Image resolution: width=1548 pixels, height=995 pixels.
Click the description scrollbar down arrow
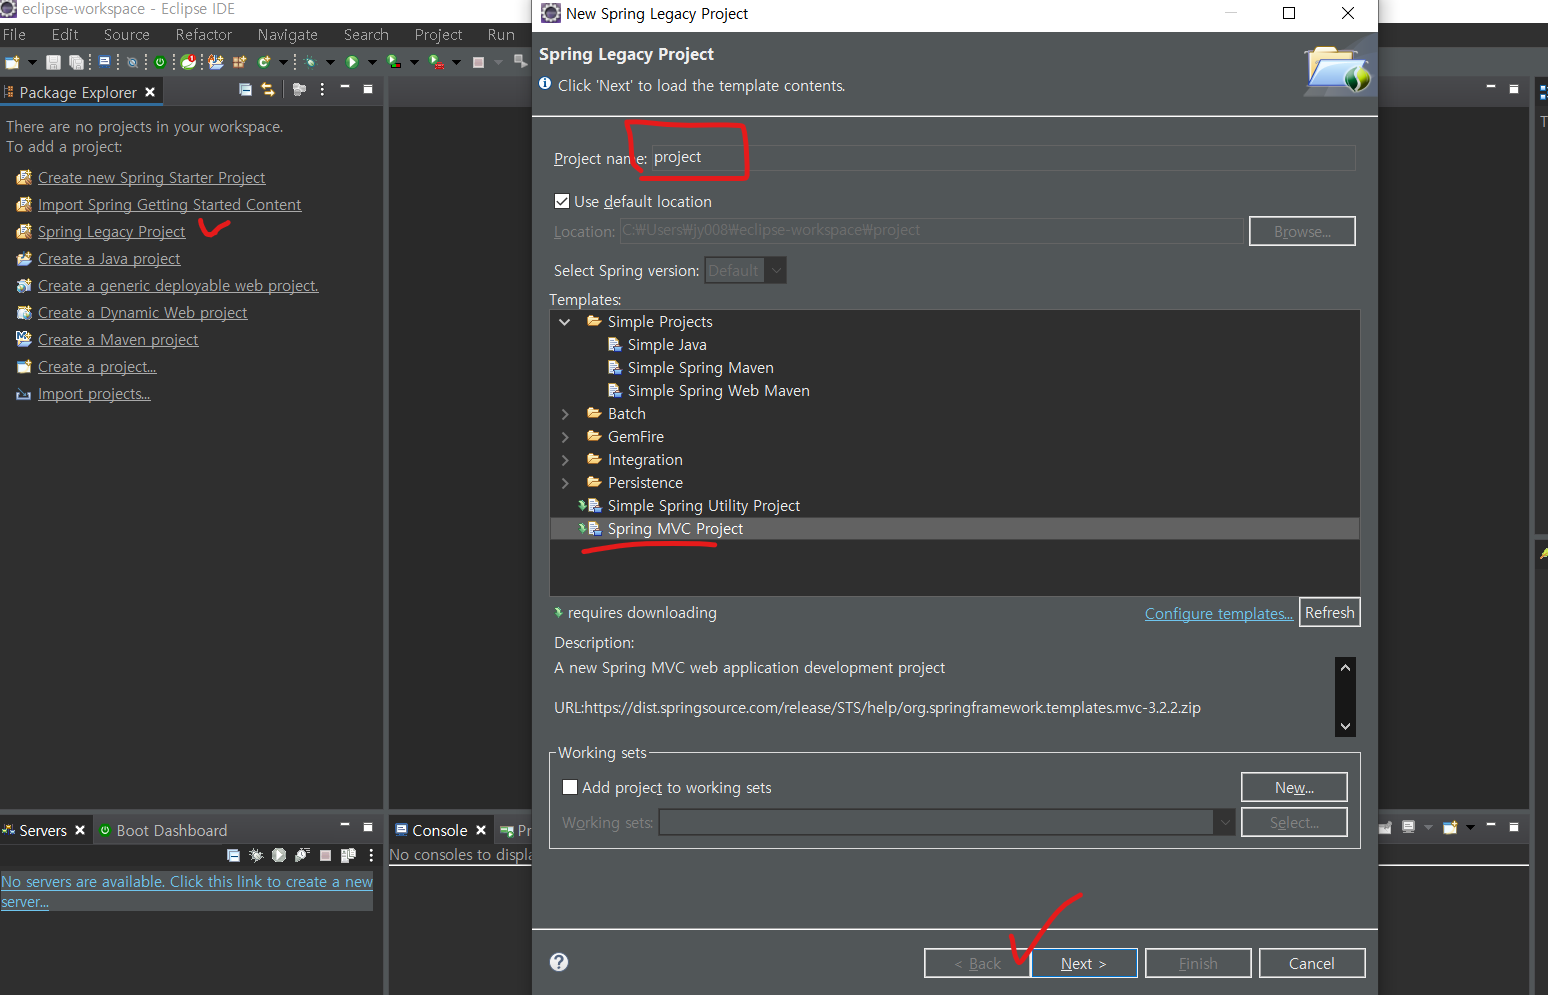click(x=1345, y=727)
